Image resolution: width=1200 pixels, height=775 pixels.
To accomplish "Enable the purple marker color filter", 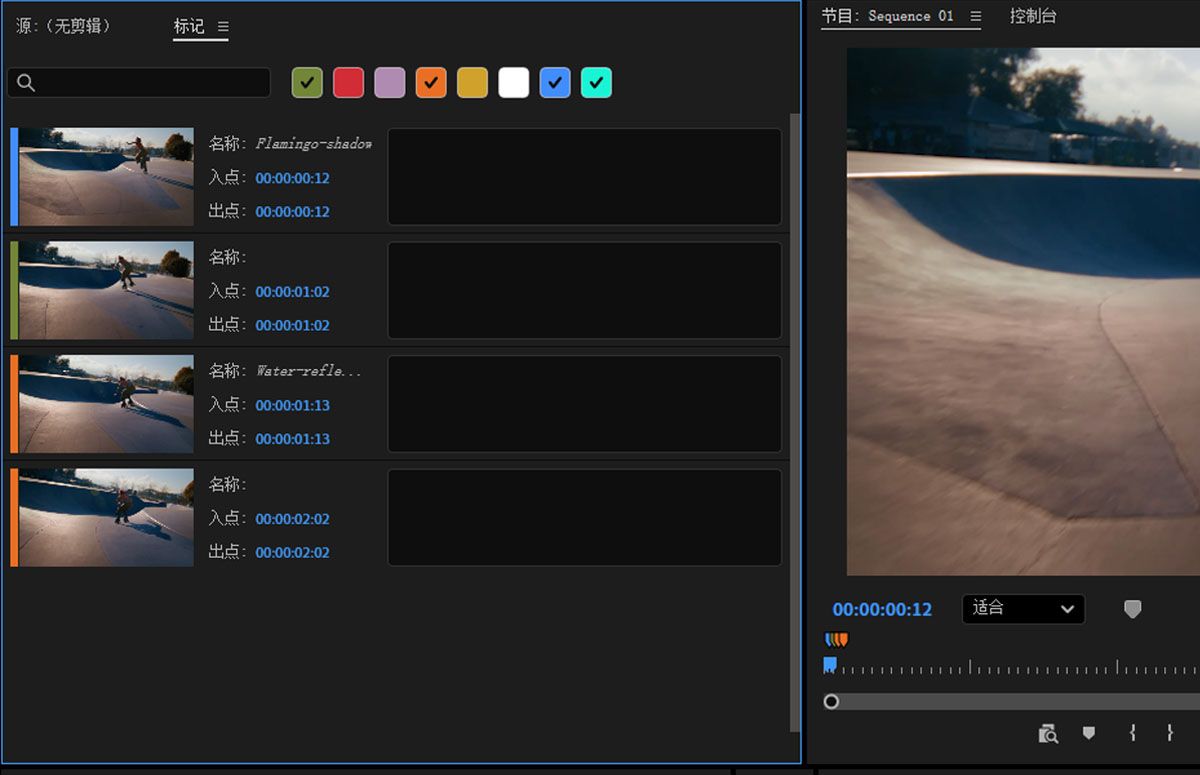I will click(x=389, y=82).
